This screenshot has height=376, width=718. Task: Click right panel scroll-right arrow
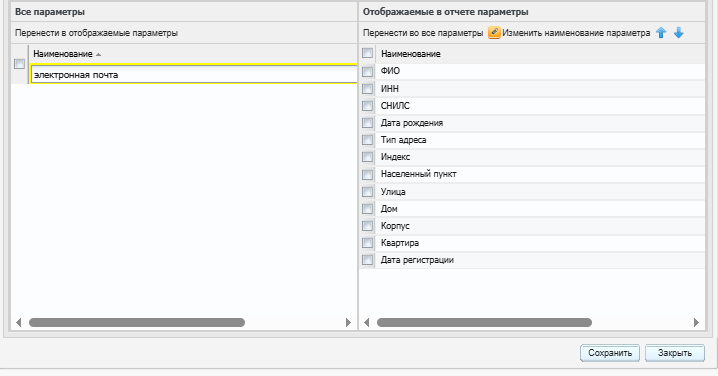pyautogui.click(x=696, y=322)
